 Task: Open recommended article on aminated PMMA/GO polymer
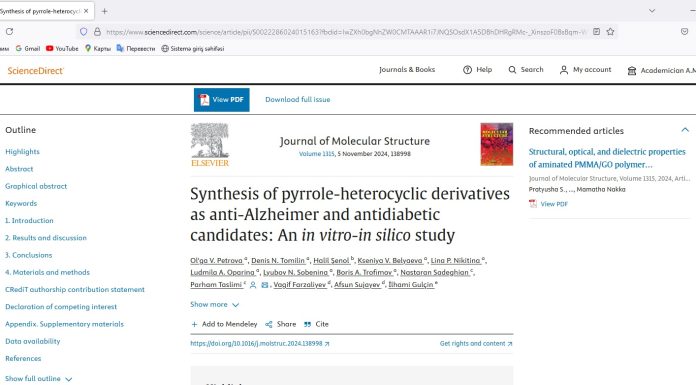607,158
